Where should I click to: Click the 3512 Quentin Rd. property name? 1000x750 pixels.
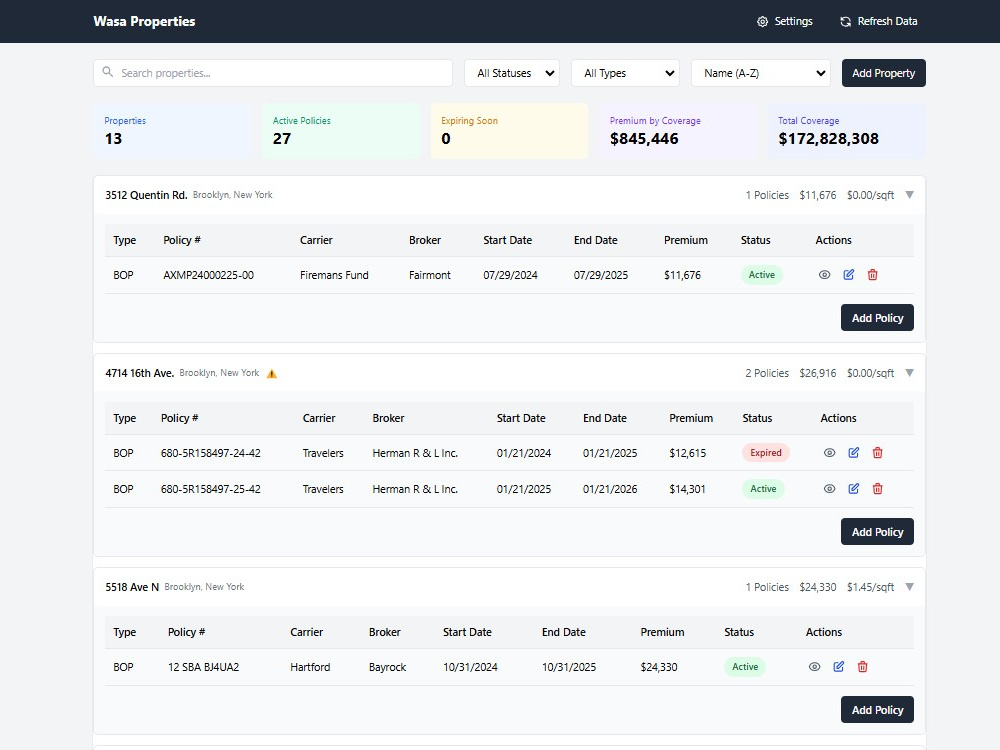[x=146, y=195]
